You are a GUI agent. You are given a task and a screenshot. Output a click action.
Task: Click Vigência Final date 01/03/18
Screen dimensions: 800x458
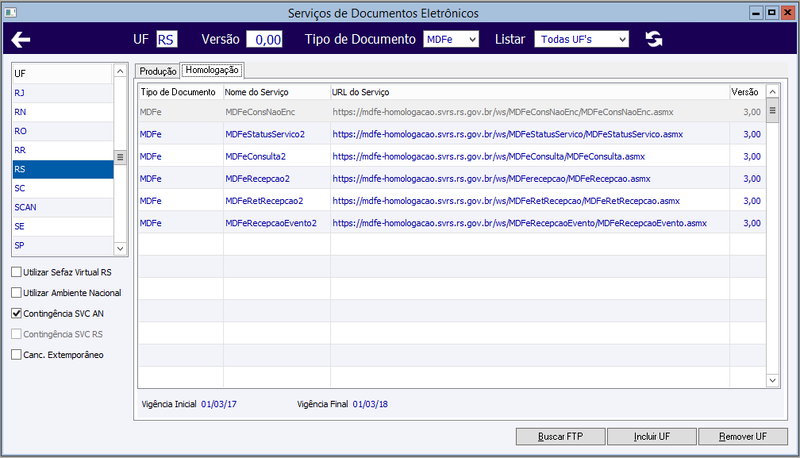point(370,404)
